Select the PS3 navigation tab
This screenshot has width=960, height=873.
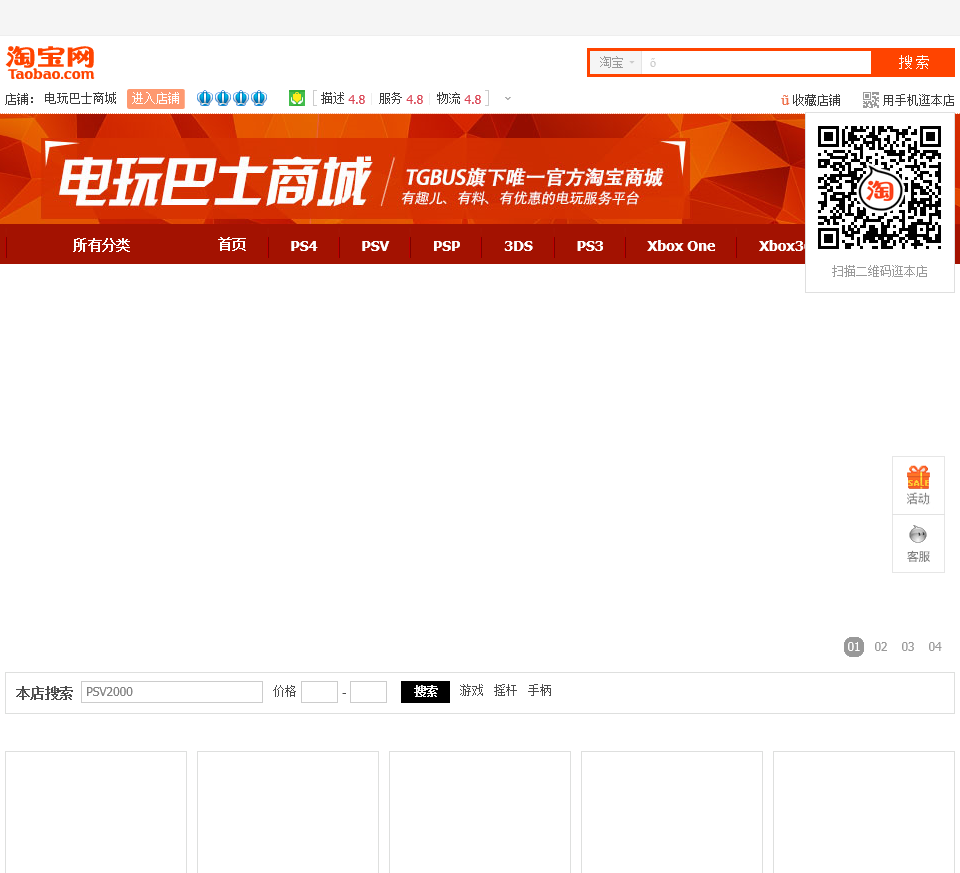click(x=590, y=246)
